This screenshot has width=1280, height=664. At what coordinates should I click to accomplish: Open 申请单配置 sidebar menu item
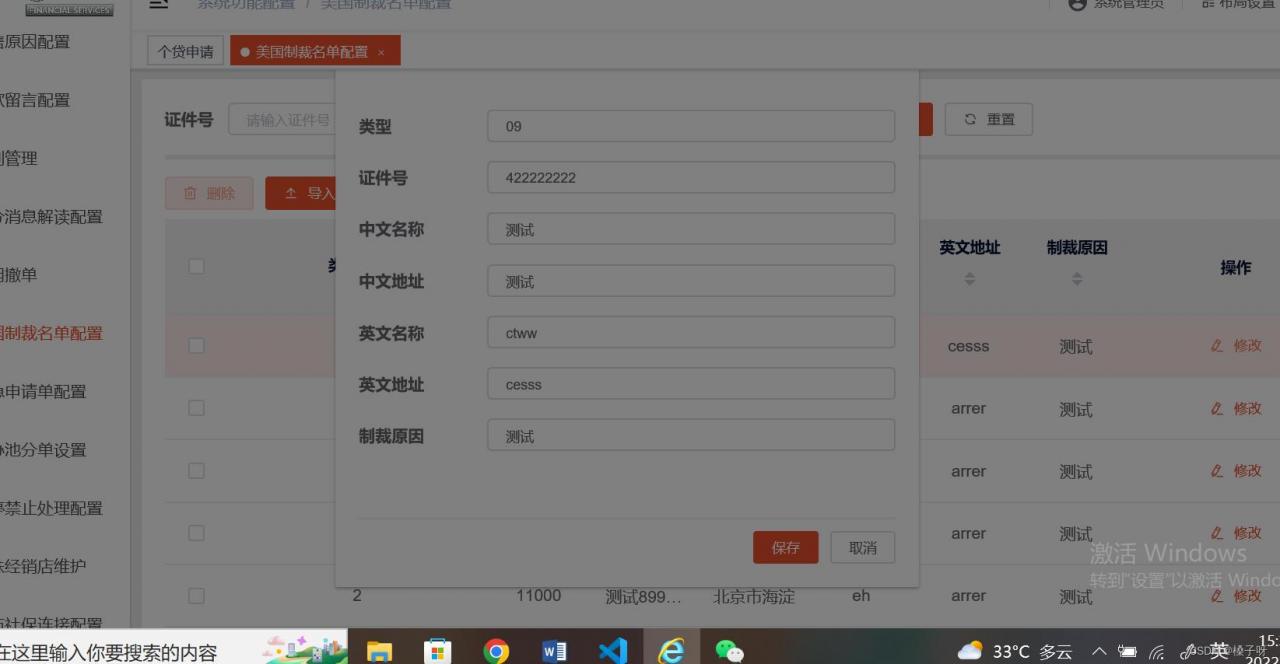(x=43, y=391)
